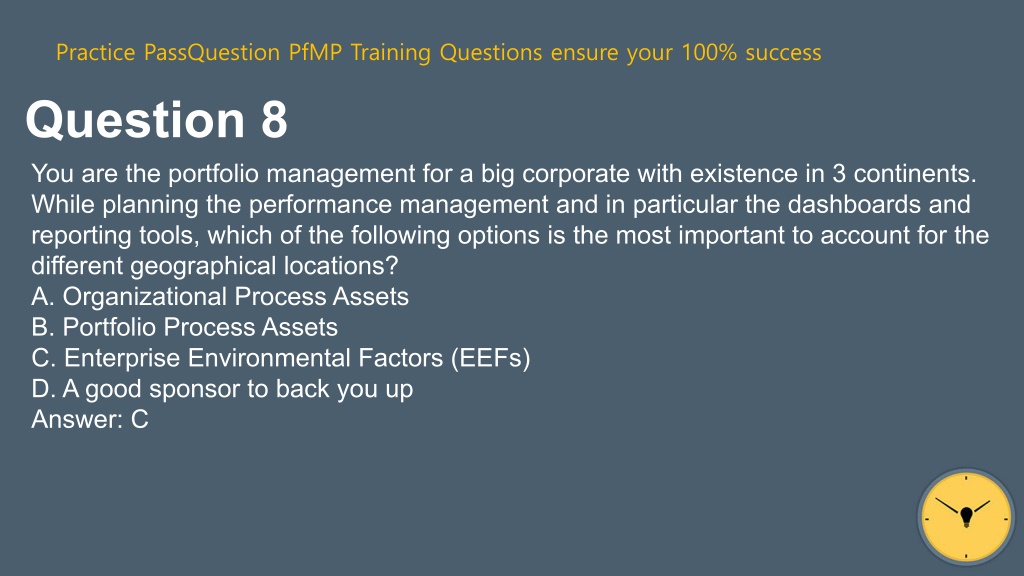Click the lightbulb in the clock center
The height and width of the screenshot is (576, 1024).
(967, 517)
